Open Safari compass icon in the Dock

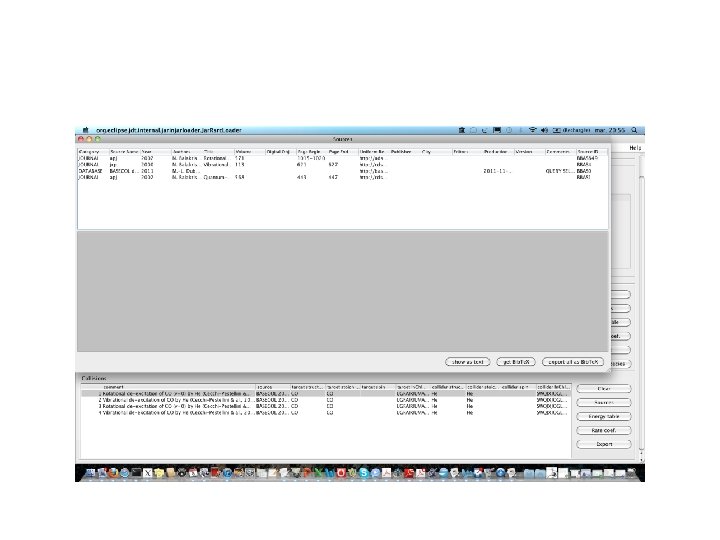point(124,472)
